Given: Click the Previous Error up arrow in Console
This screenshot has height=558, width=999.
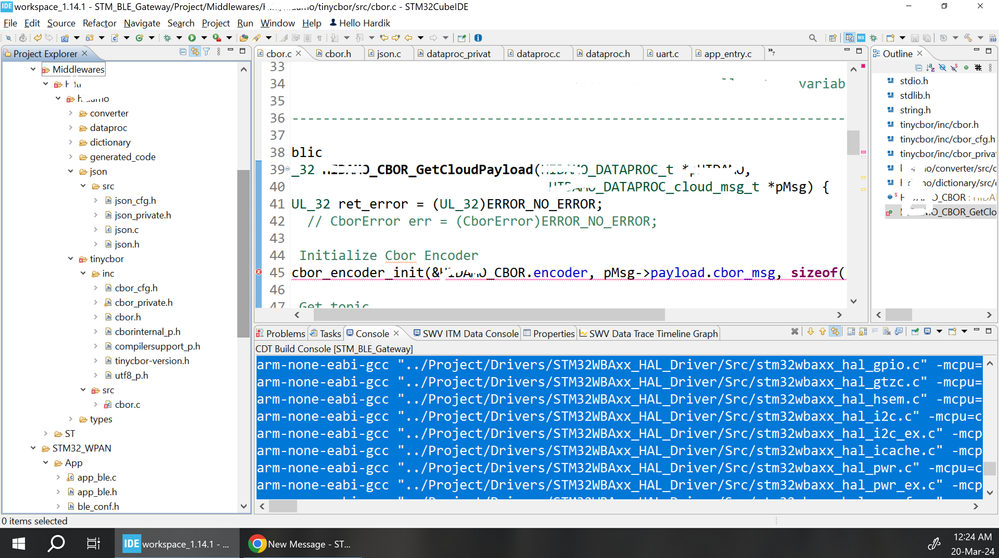Looking at the screenshot, I should click(x=823, y=331).
